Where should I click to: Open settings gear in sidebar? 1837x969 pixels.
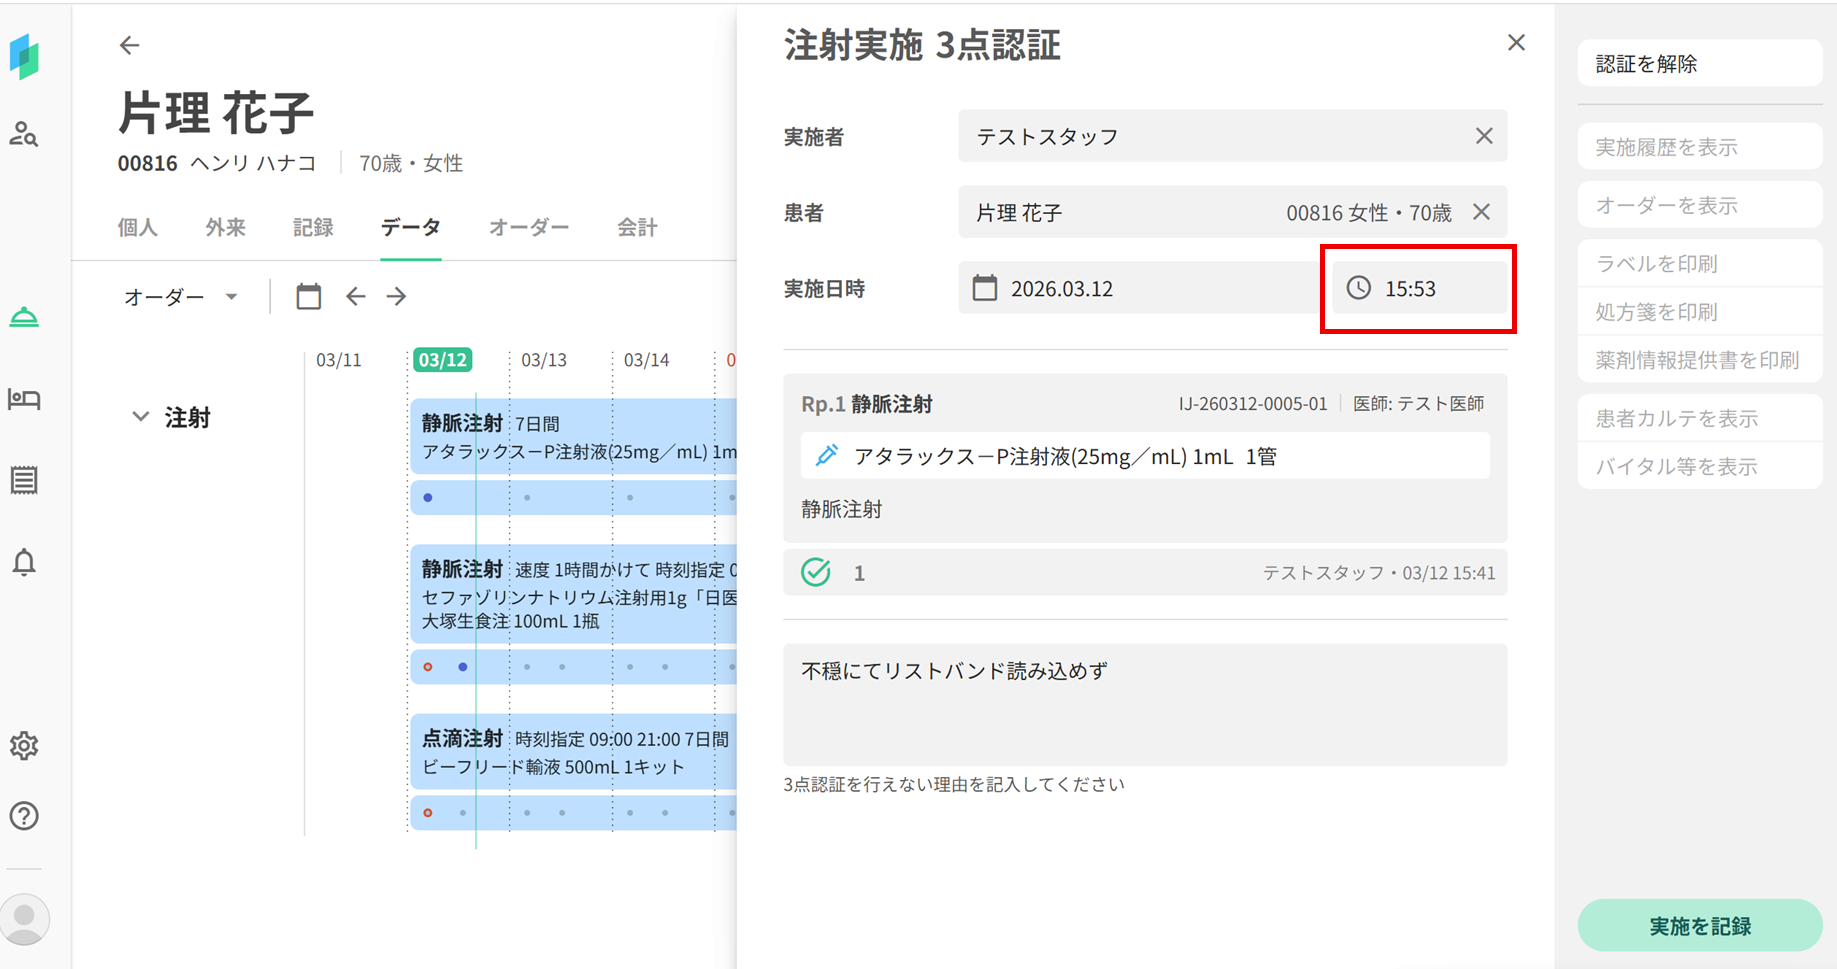coord(24,746)
